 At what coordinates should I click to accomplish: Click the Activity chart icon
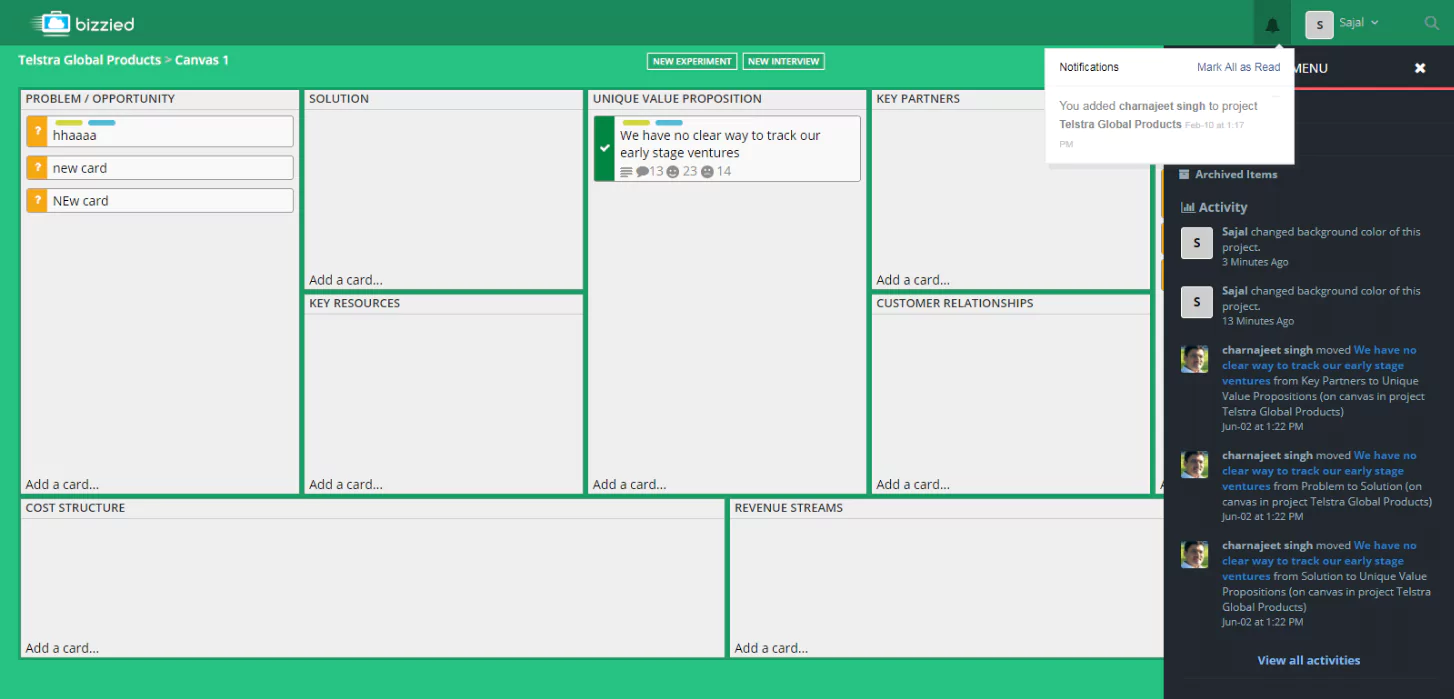point(1188,207)
